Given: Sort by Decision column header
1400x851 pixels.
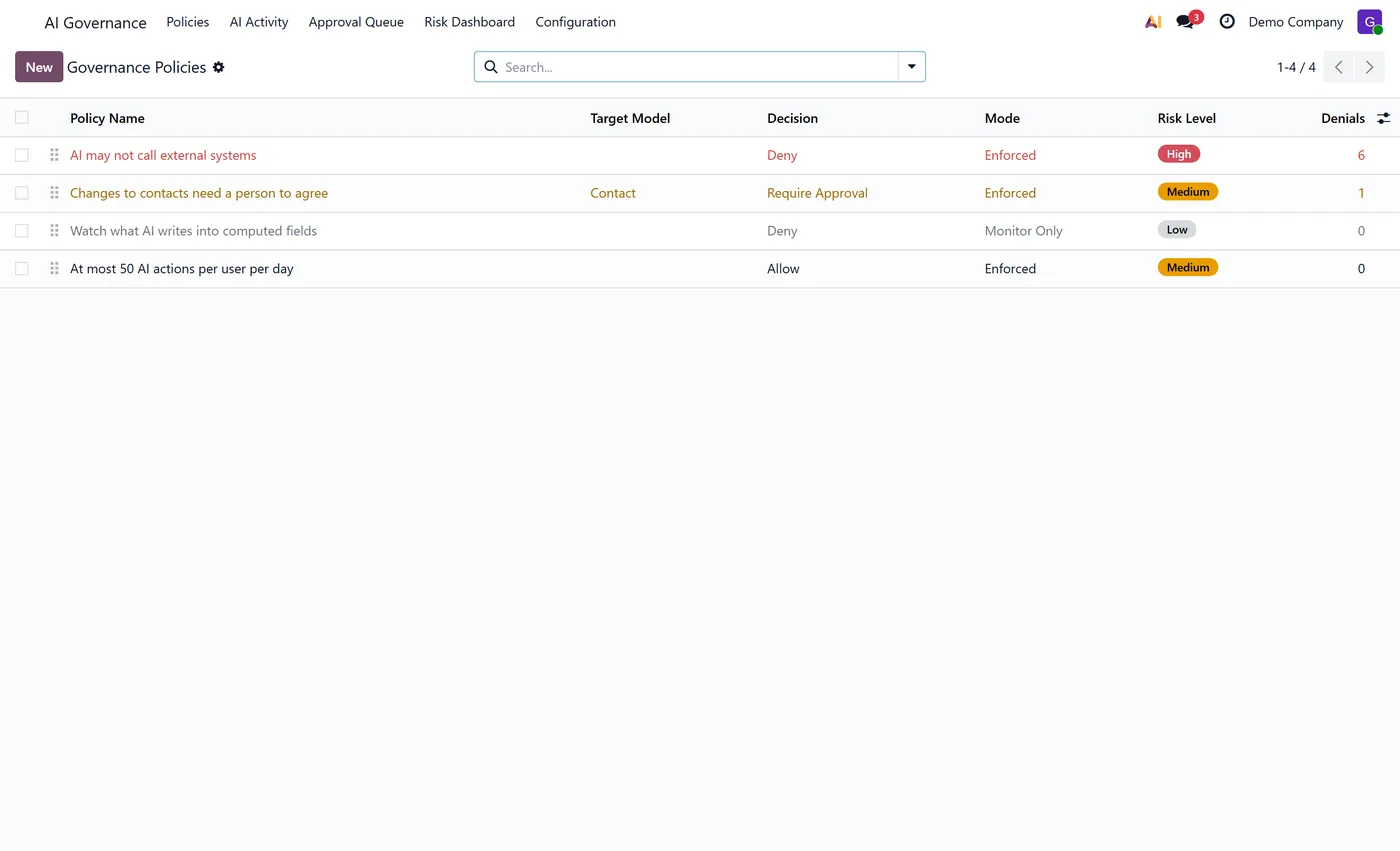Looking at the screenshot, I should pyautogui.click(x=792, y=118).
